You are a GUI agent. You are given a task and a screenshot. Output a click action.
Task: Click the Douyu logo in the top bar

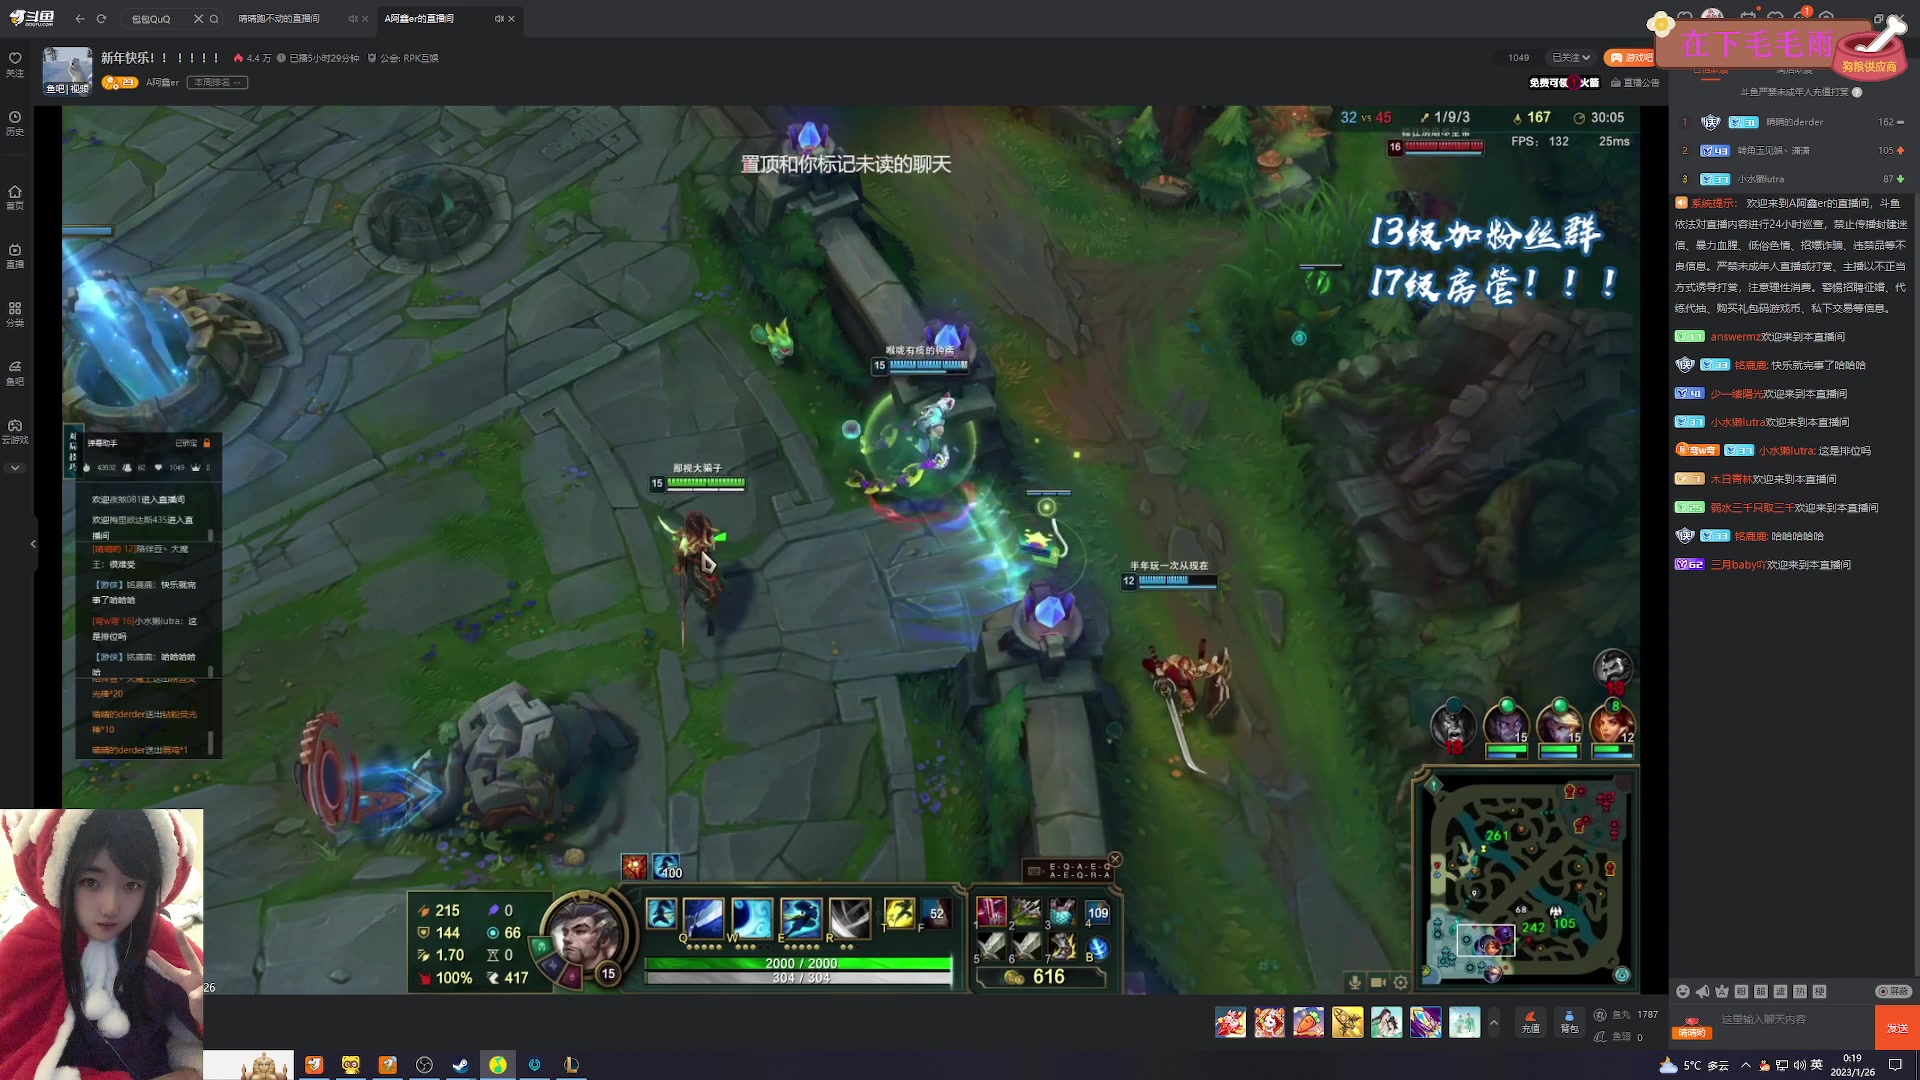click(31, 18)
